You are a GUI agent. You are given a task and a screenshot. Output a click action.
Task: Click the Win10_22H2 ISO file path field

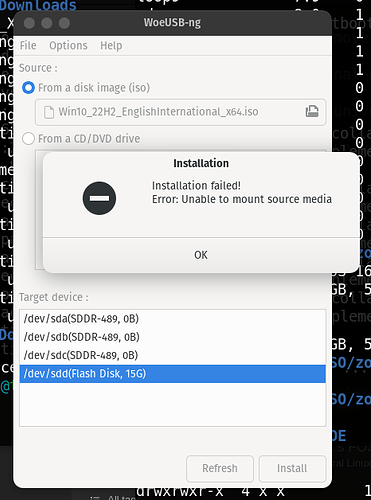(181, 112)
